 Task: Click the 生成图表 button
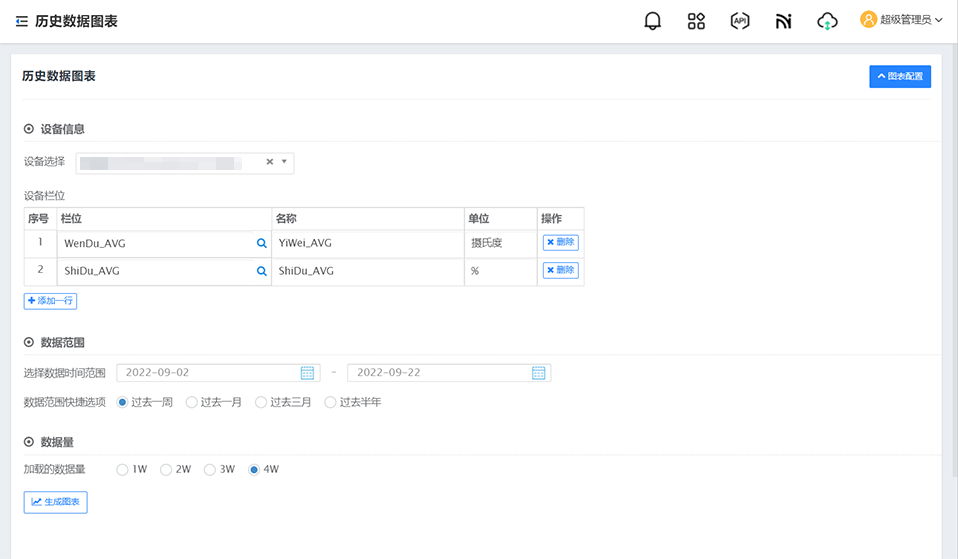(x=56, y=502)
